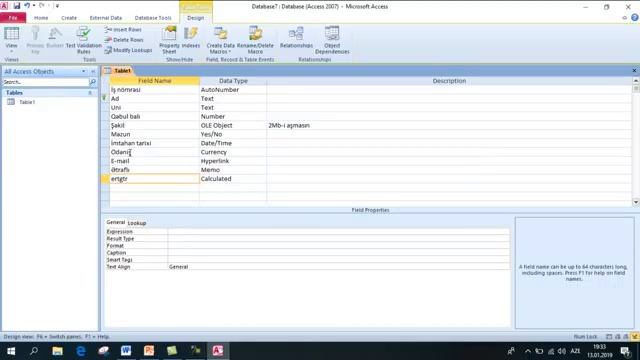Switch to the Home tab
The width and height of the screenshot is (640, 360).
click(x=41, y=18)
